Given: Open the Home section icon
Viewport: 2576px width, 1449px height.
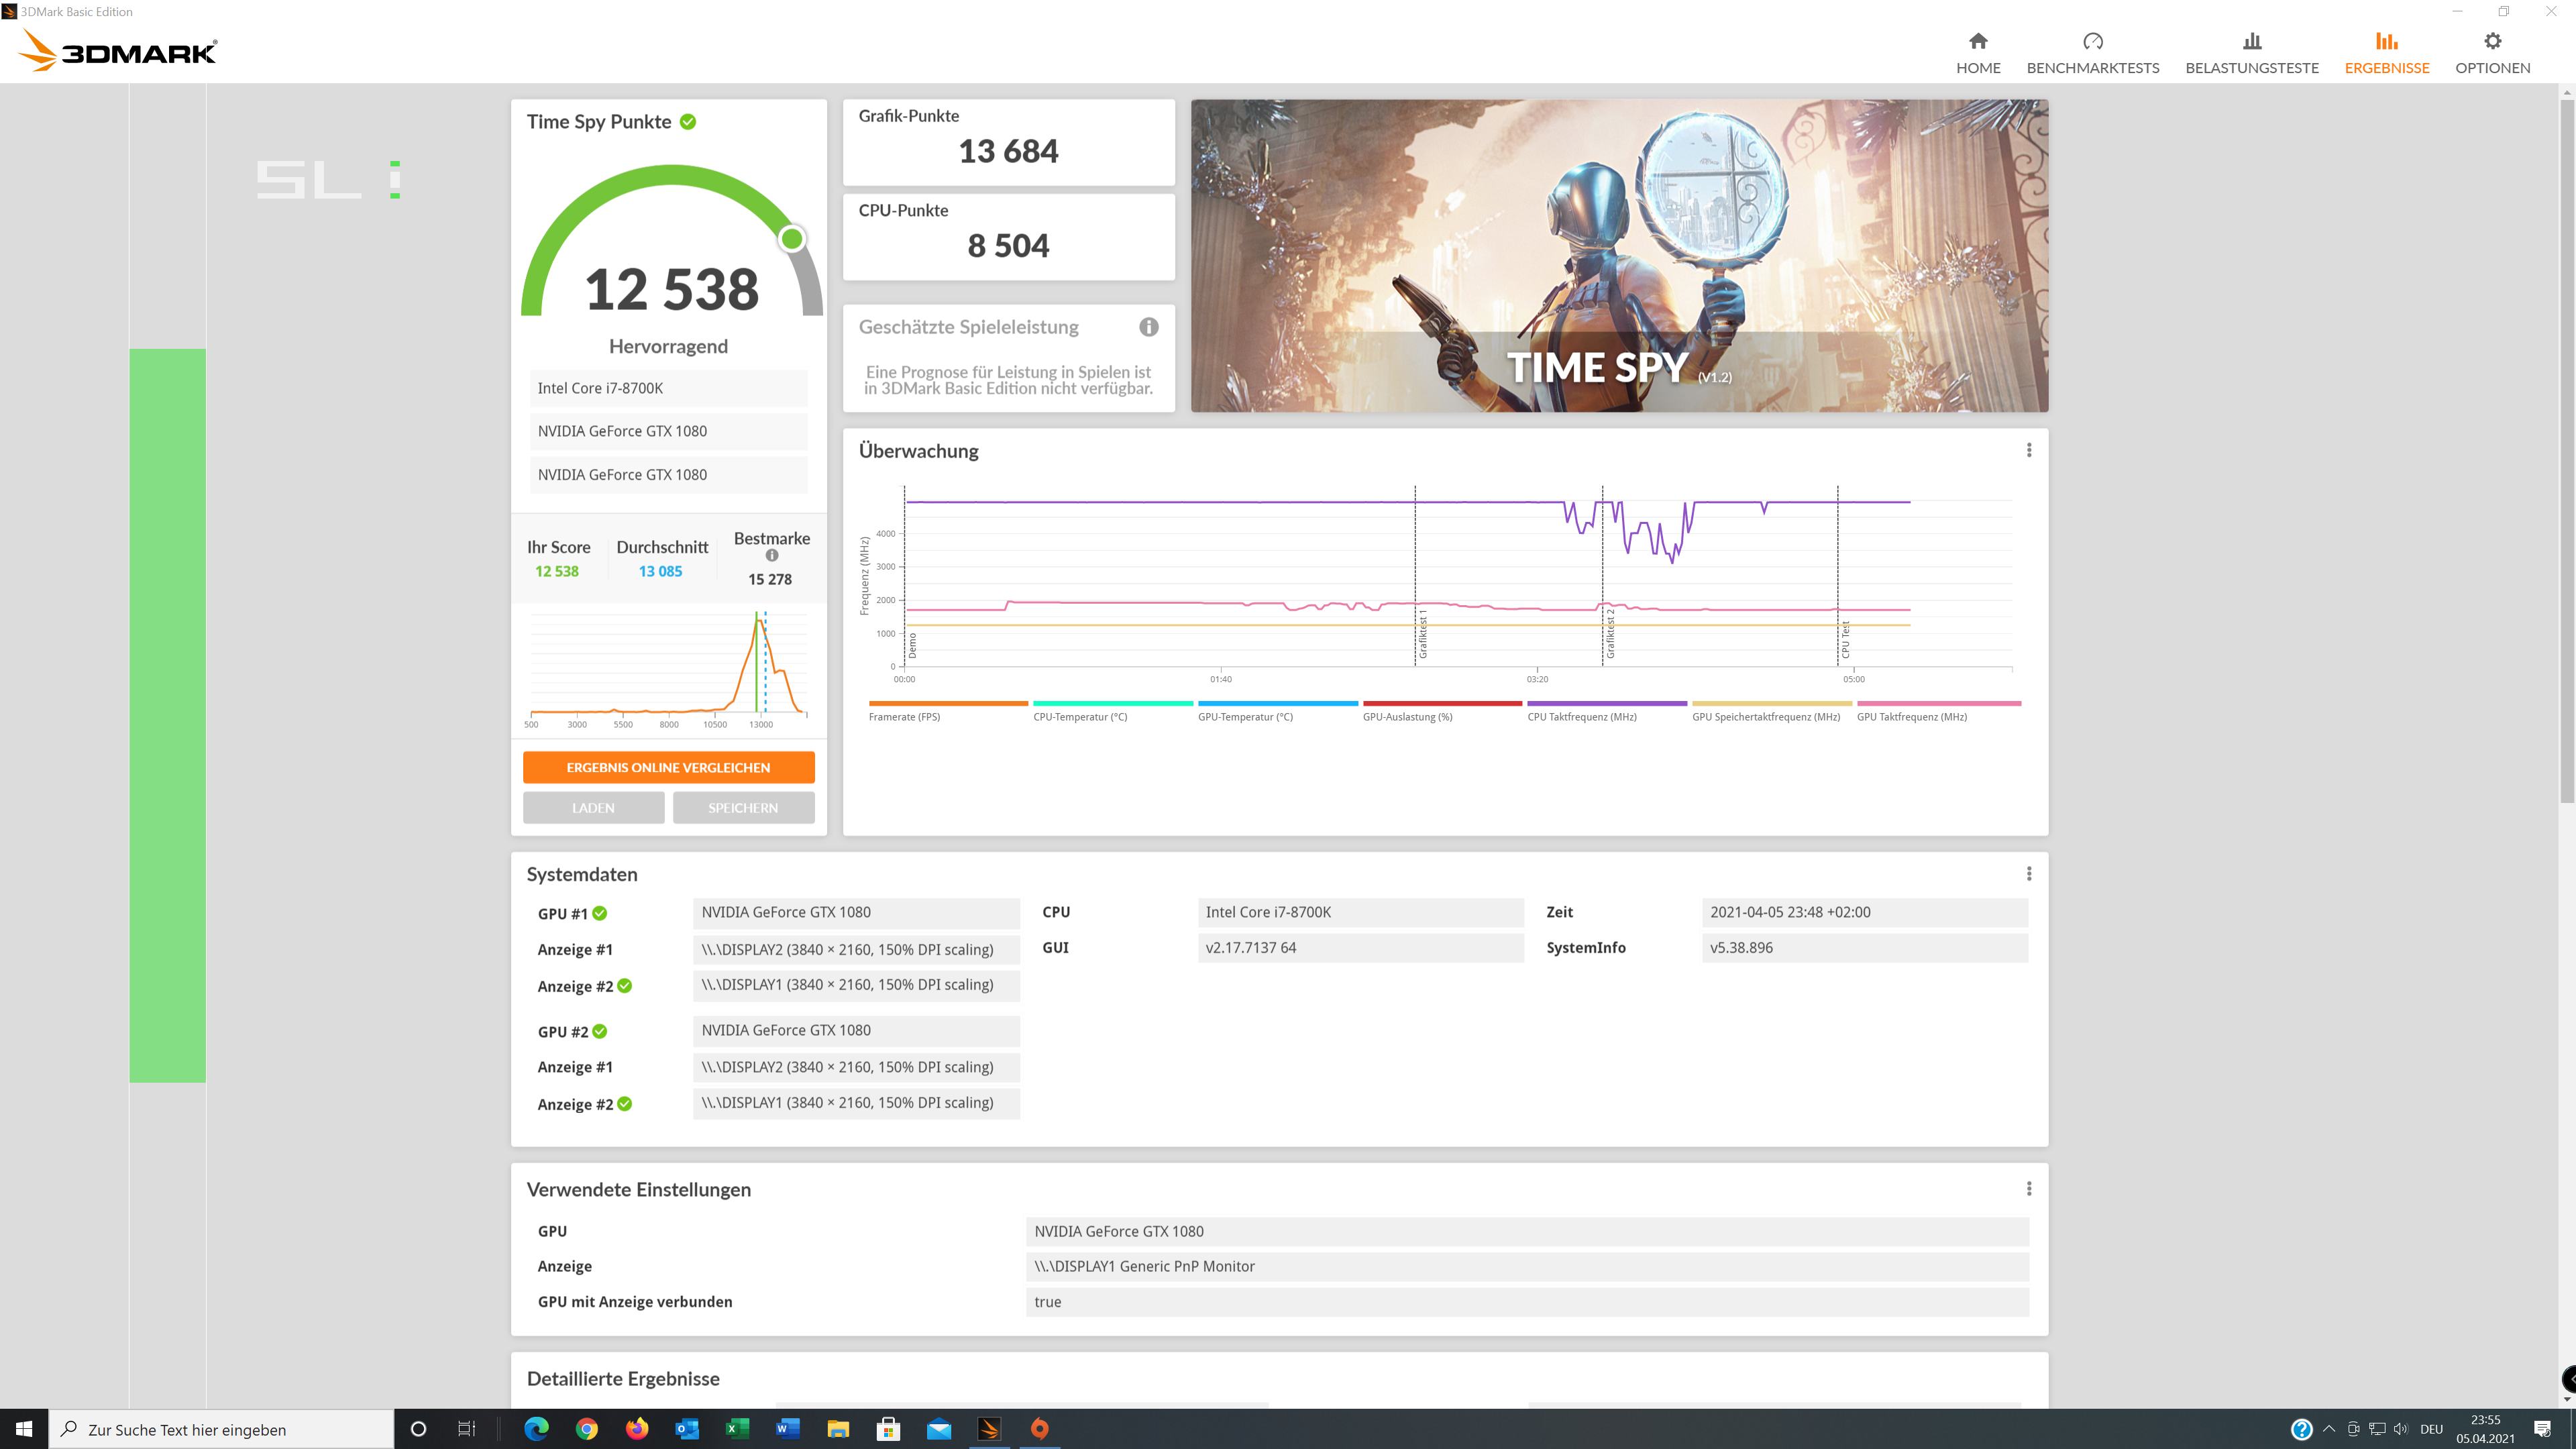Looking at the screenshot, I should click(x=1977, y=42).
